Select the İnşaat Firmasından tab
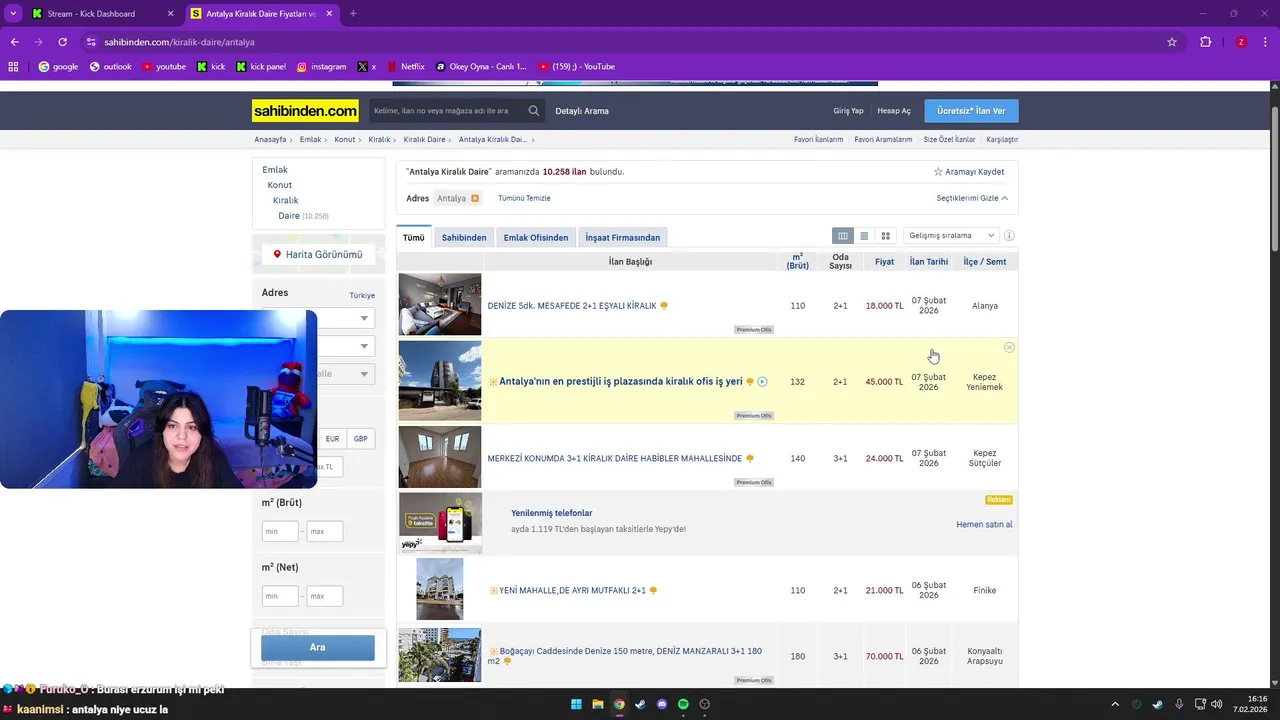 [x=623, y=238]
